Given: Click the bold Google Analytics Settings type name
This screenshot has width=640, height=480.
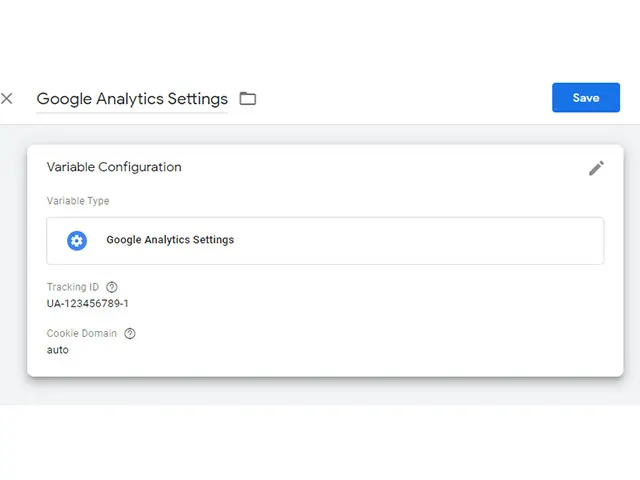Looking at the screenshot, I should [170, 240].
